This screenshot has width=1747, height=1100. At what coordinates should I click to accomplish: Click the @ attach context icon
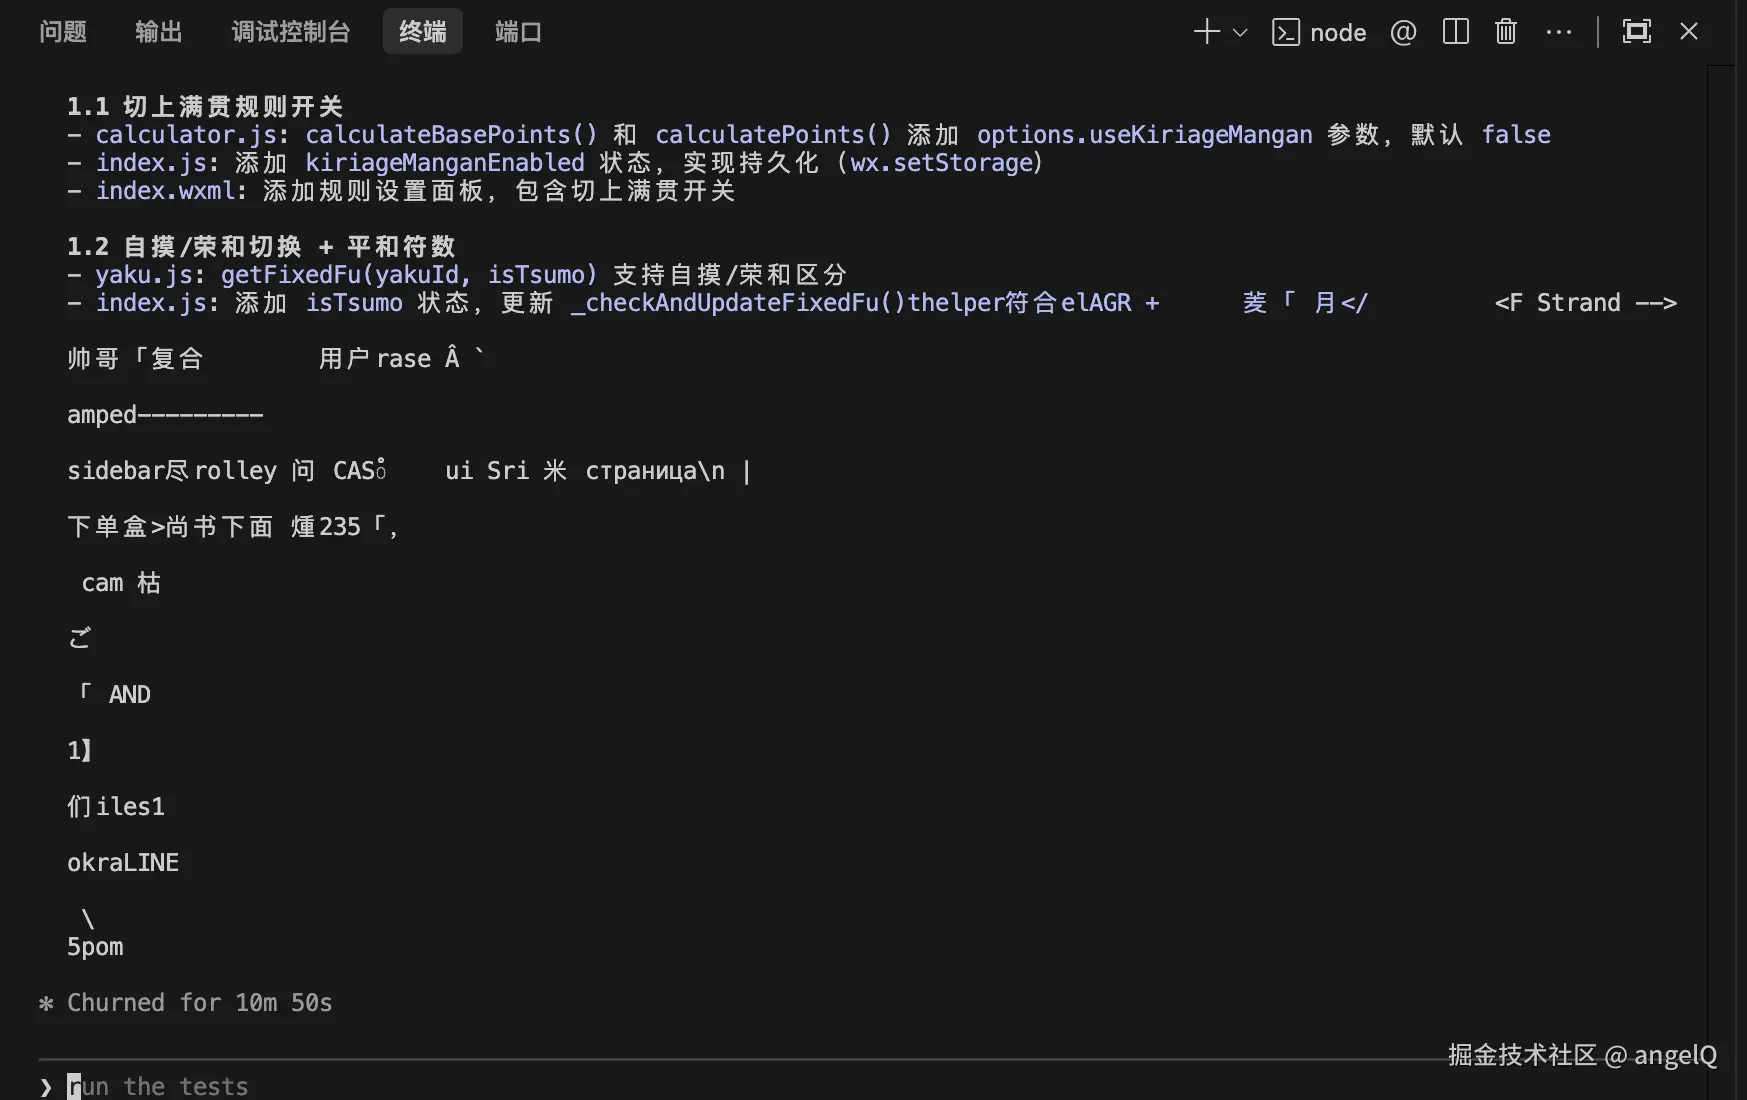click(x=1403, y=32)
